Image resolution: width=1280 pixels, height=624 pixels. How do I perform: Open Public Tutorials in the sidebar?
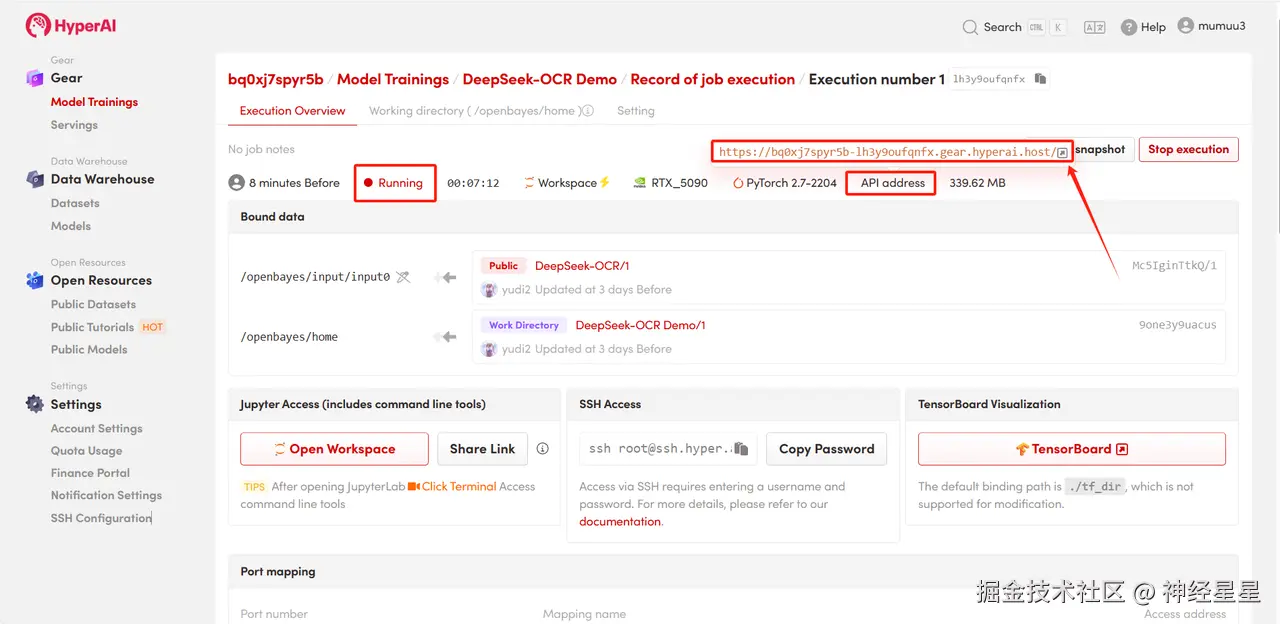click(x=92, y=327)
